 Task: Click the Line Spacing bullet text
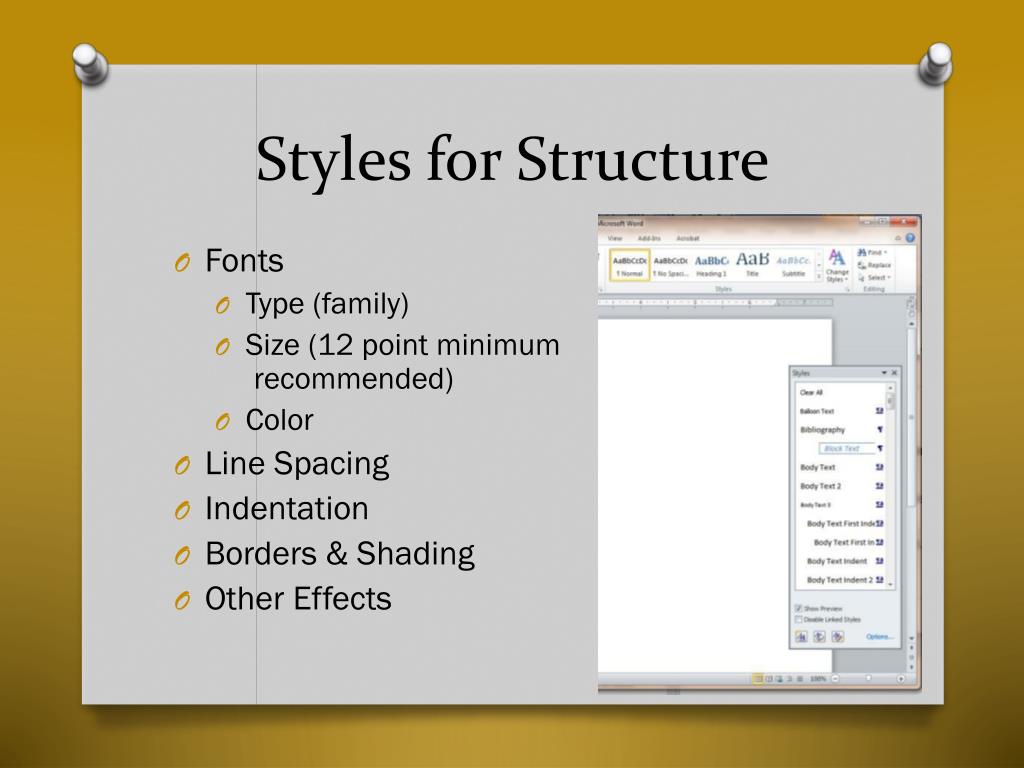pos(297,464)
